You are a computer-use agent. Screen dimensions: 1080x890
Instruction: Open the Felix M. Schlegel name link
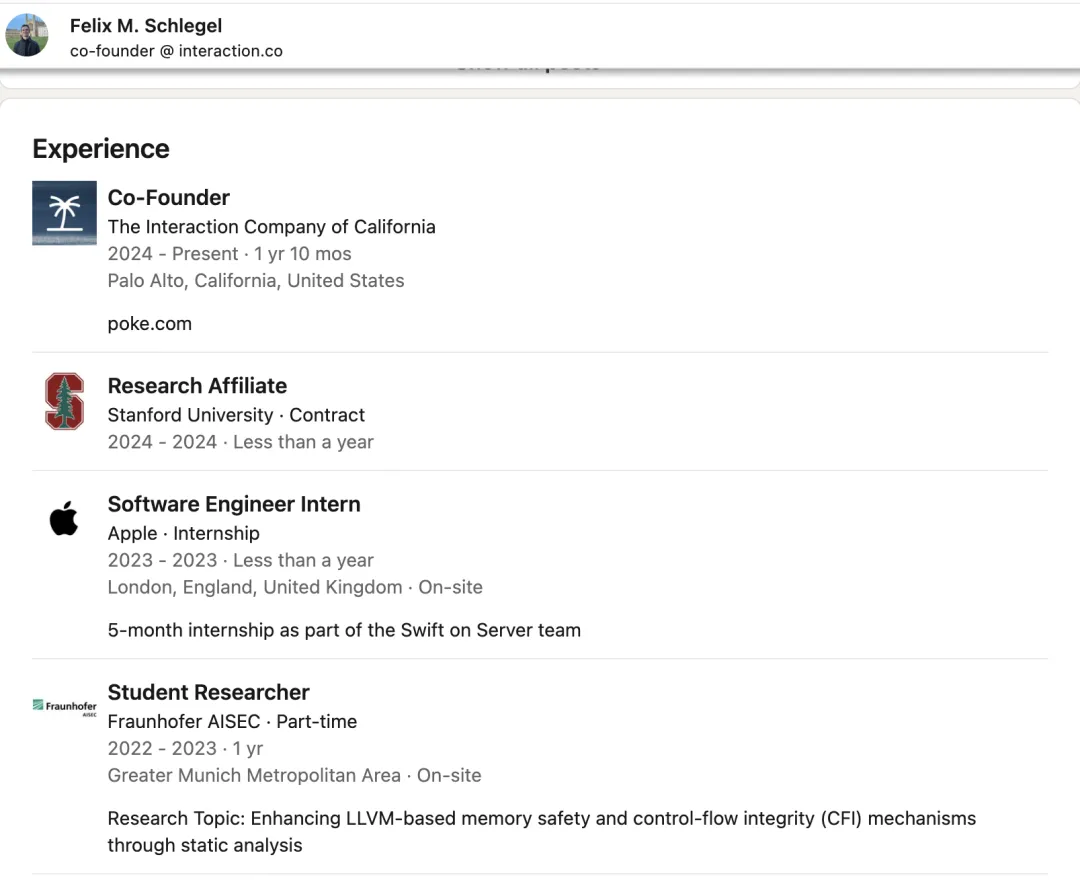[x=146, y=26]
